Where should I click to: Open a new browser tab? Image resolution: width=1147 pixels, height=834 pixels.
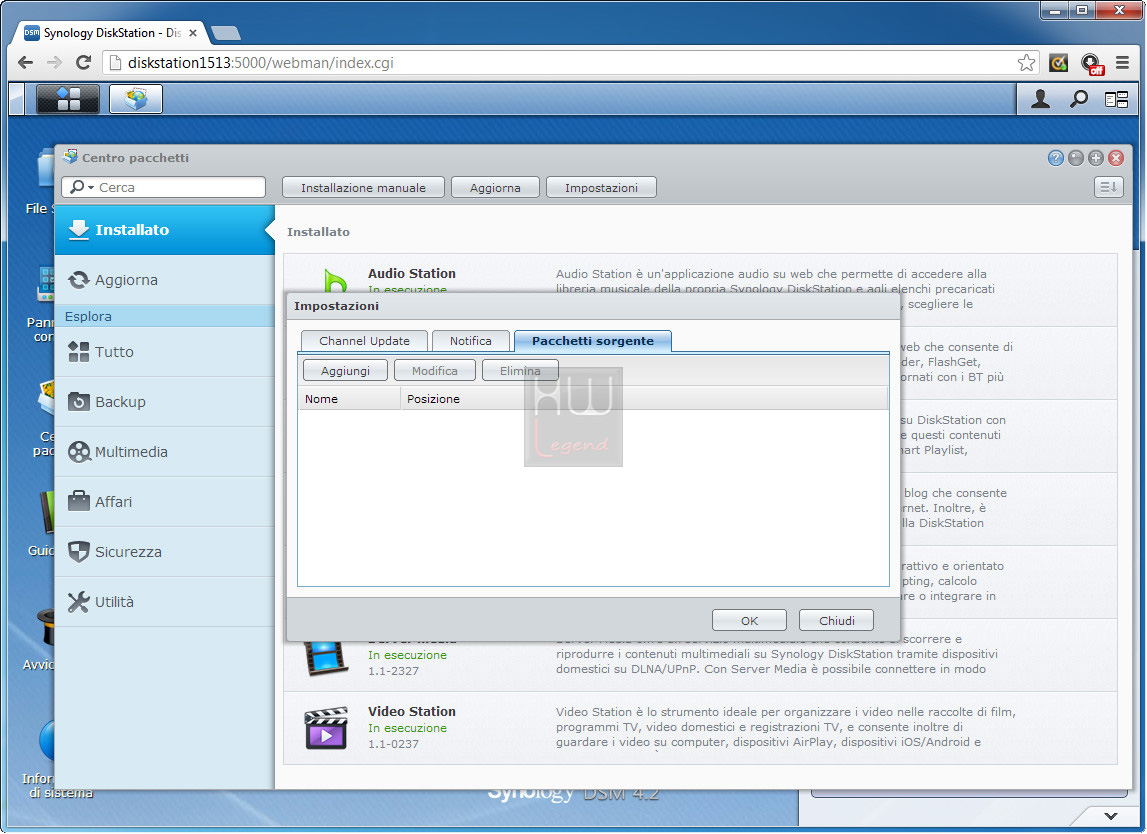(225, 33)
